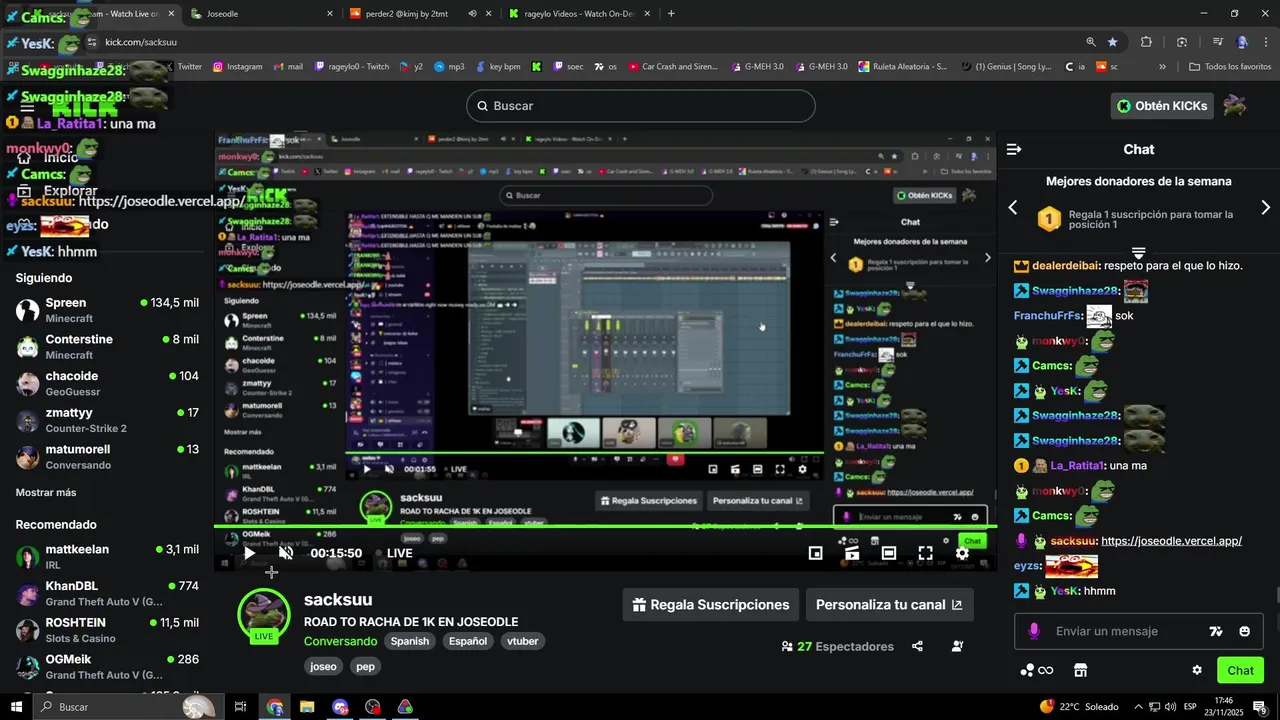1280x720 pixels.
Task: Open mattkeelan in Recomendado
Action: click(106, 557)
